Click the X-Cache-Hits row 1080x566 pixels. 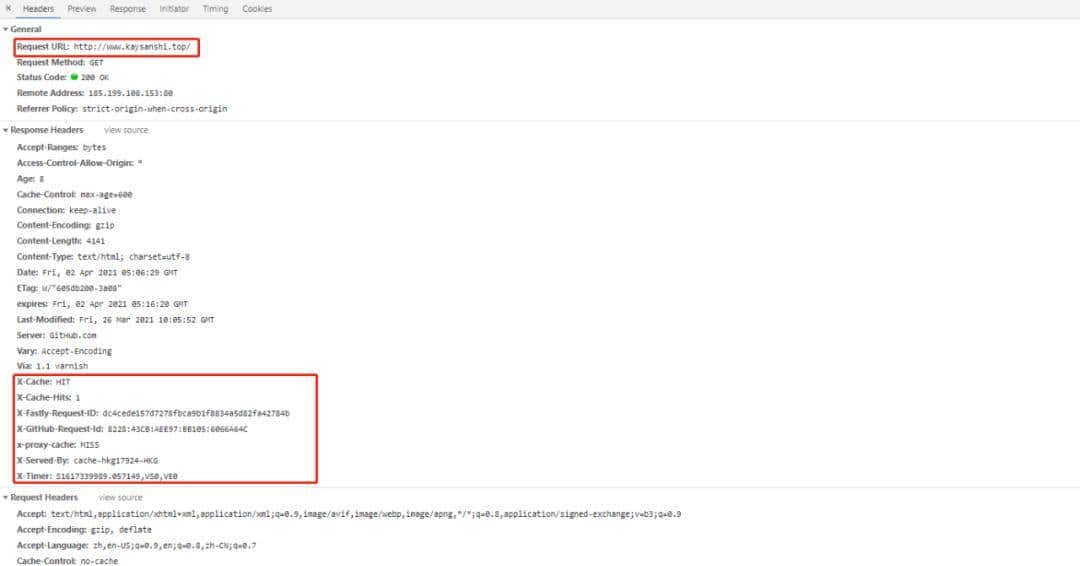[48, 398]
